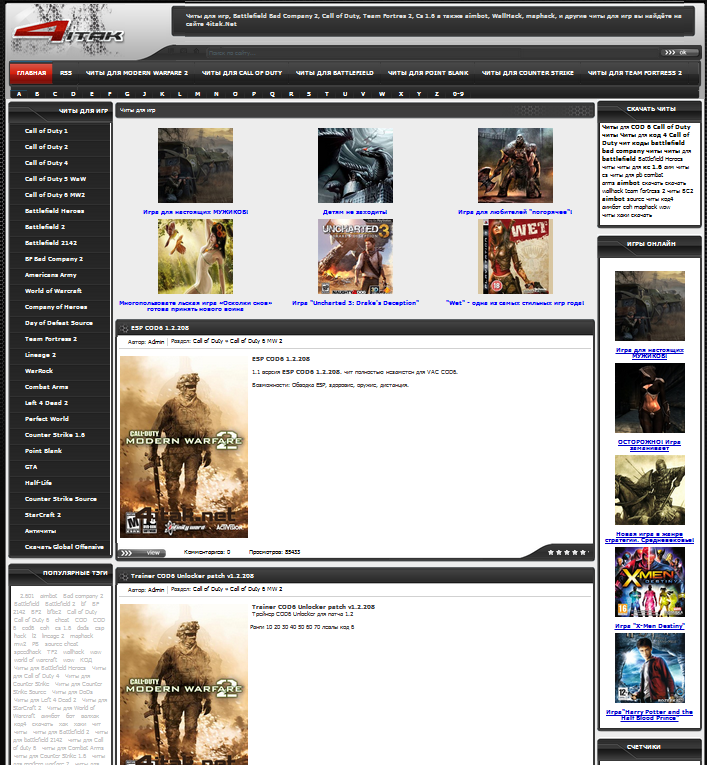
Task: Open Новая игра в жанре стратегии link
Action: (x=649, y=537)
